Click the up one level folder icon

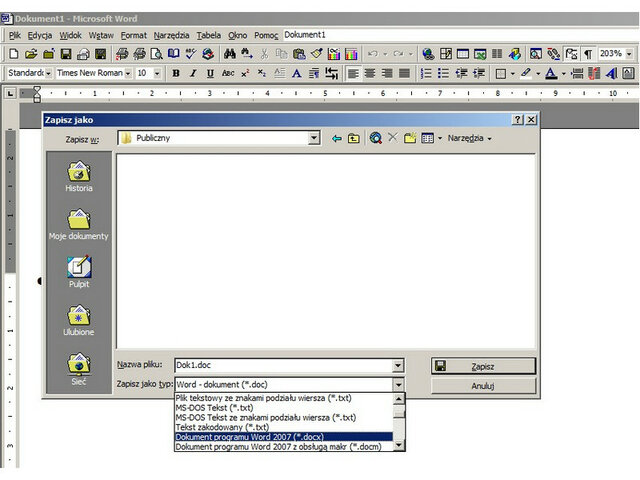353,138
